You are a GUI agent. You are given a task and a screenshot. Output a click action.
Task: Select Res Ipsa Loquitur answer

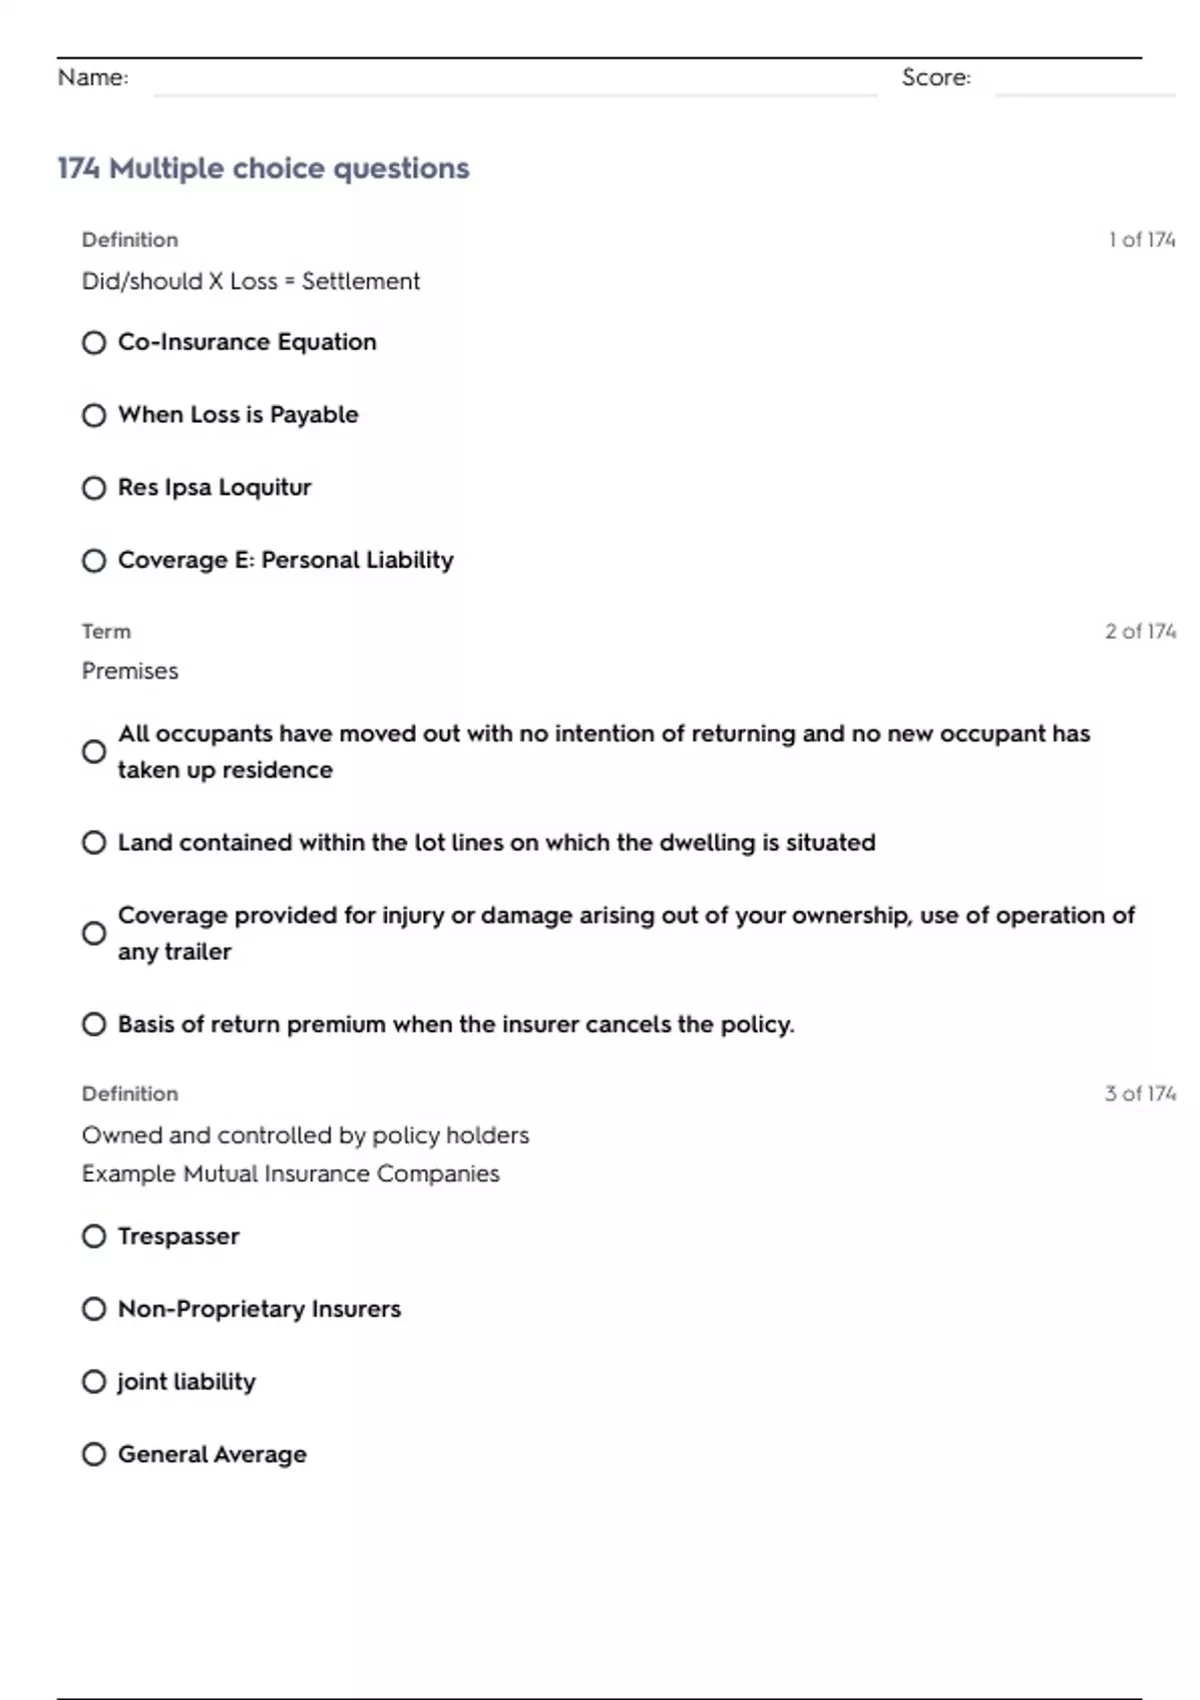click(x=94, y=488)
